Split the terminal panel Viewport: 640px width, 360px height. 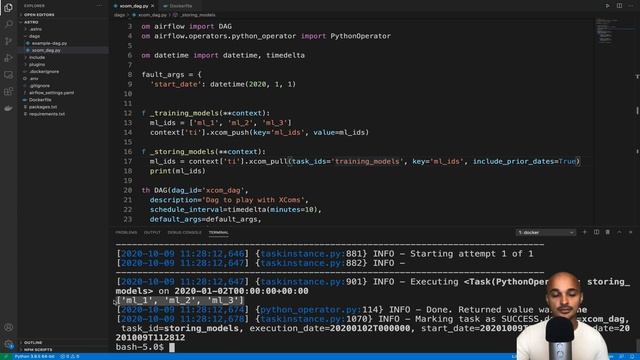click(596, 232)
